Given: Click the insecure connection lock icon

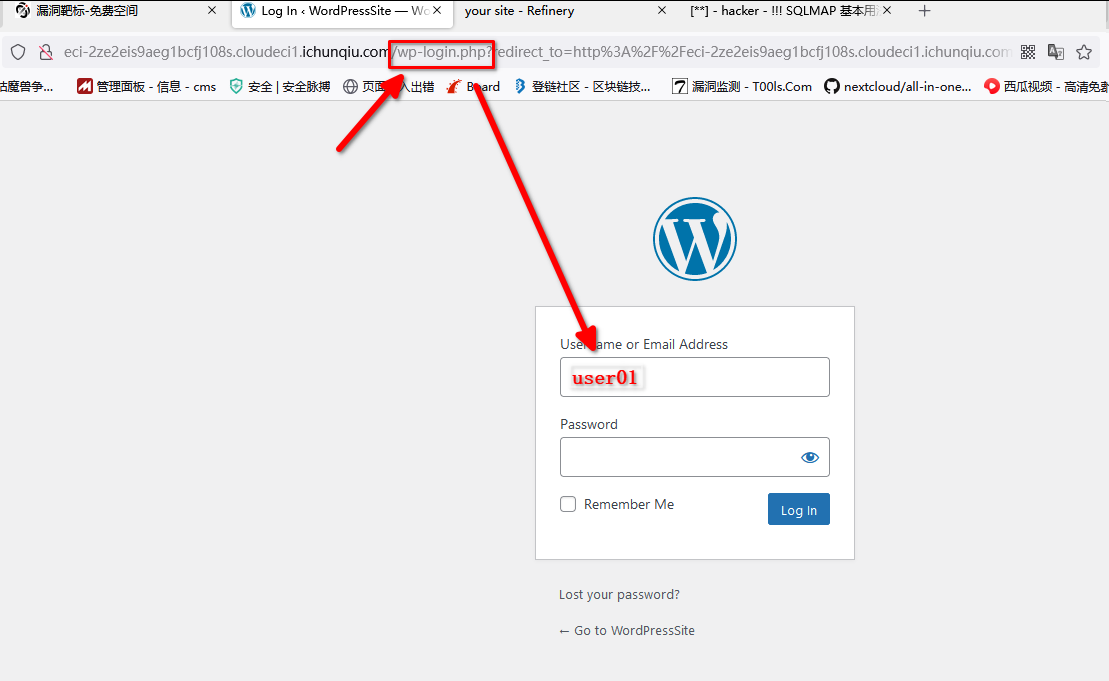Looking at the screenshot, I should (x=45, y=52).
